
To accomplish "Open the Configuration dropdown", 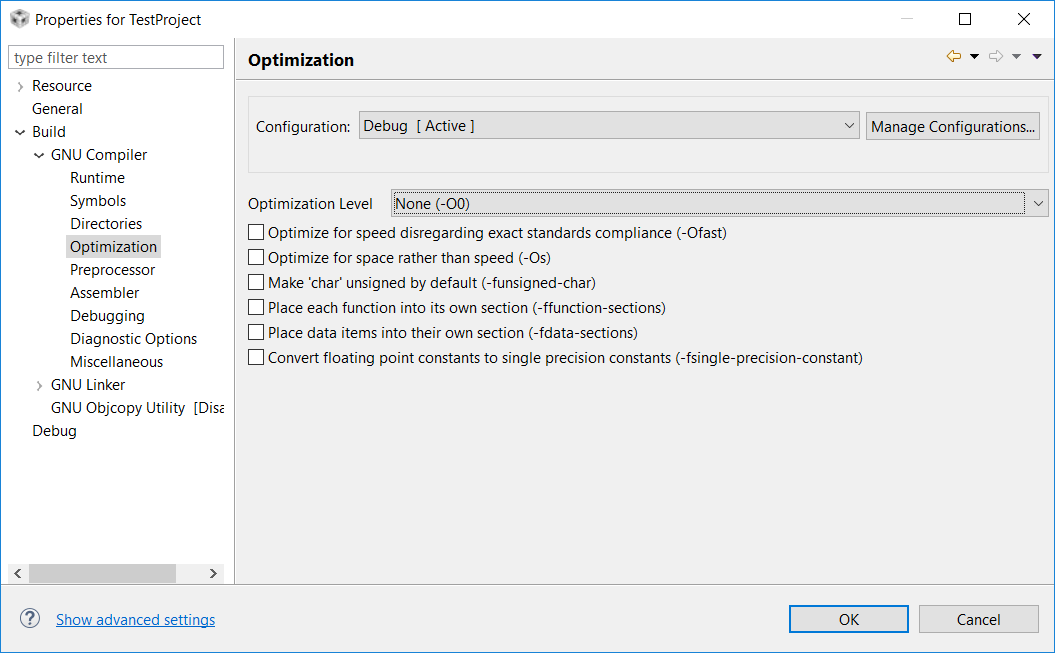I will (x=849, y=125).
